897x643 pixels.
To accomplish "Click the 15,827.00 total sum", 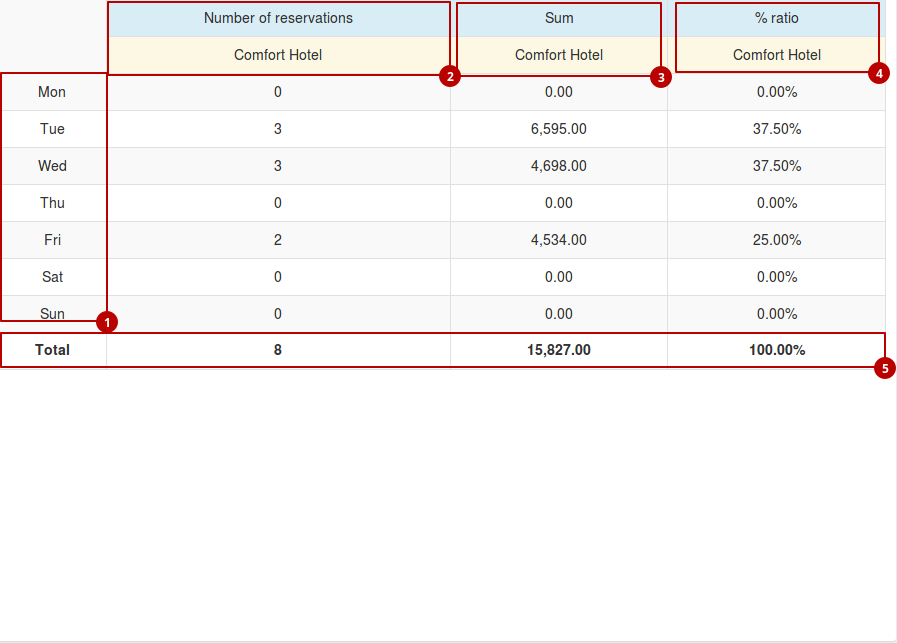I will (x=559, y=350).
